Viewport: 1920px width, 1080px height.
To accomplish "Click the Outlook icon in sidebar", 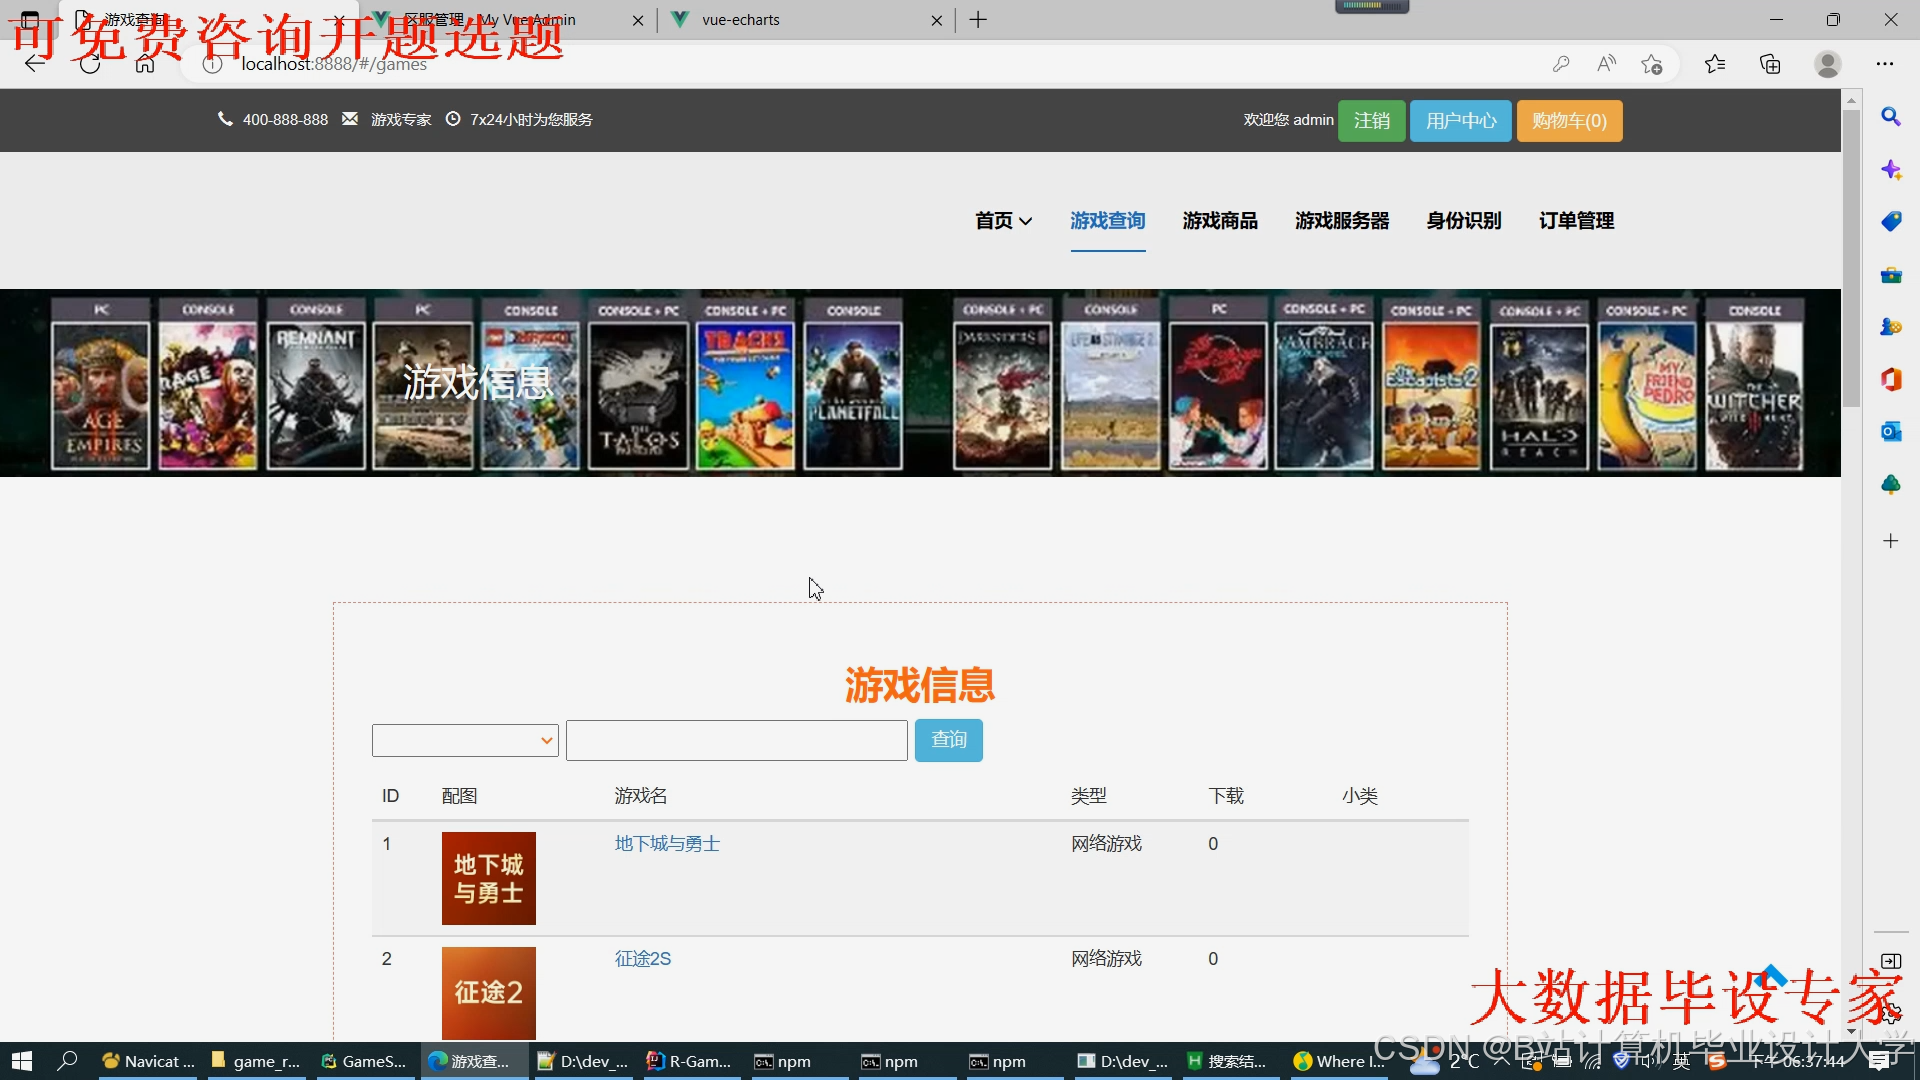I will click(1890, 431).
